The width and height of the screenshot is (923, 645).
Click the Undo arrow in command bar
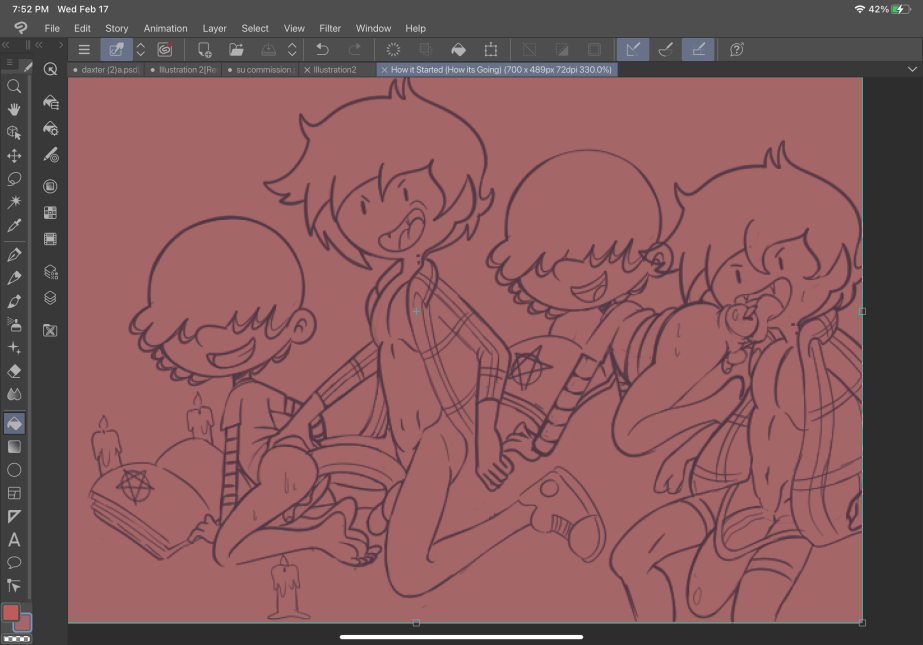(x=322, y=49)
